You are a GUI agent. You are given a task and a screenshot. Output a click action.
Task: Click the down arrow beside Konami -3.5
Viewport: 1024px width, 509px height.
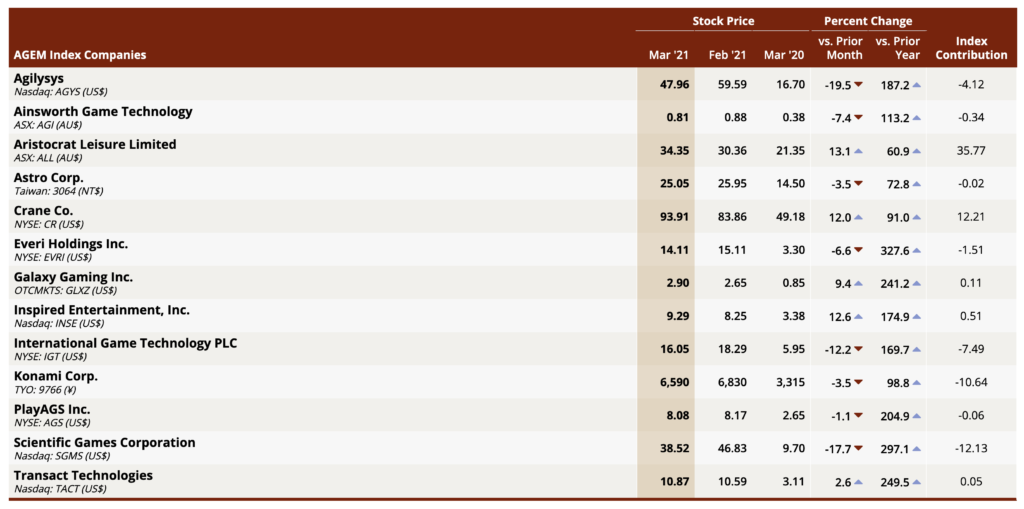pos(858,383)
